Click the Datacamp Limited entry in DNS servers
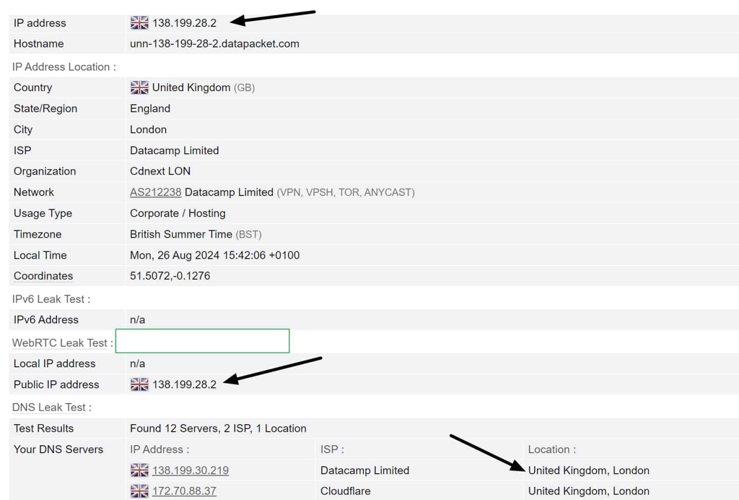 (x=364, y=471)
